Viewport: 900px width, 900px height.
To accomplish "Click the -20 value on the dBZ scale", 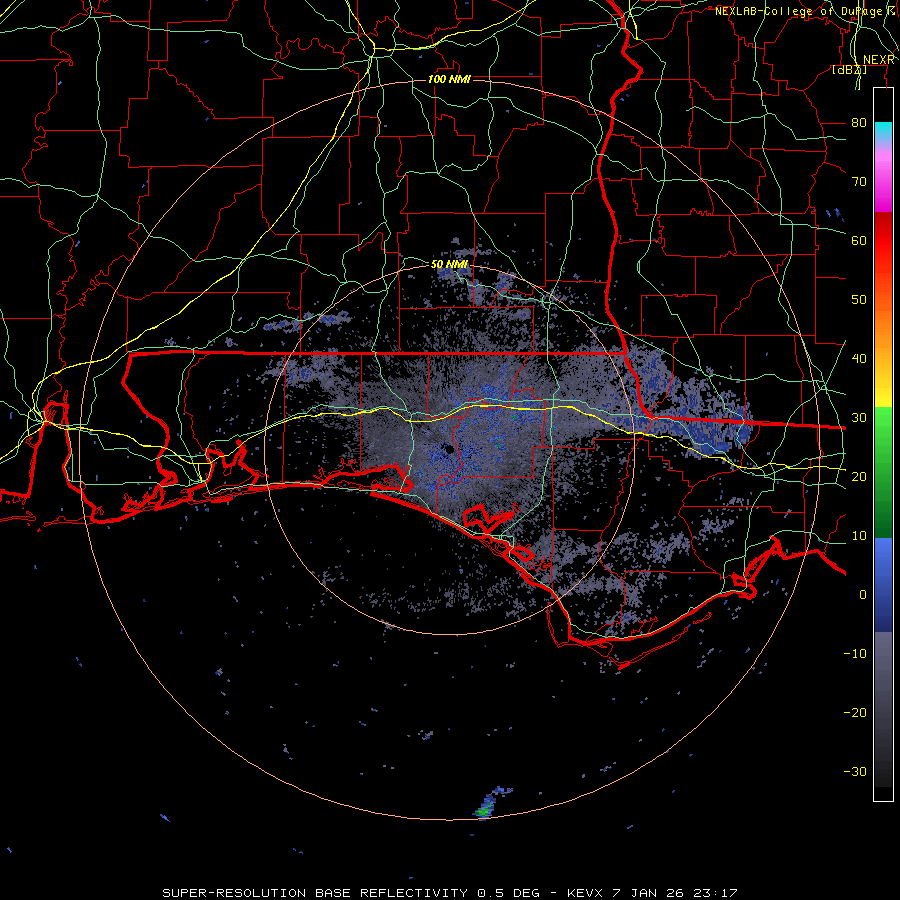I will (855, 712).
